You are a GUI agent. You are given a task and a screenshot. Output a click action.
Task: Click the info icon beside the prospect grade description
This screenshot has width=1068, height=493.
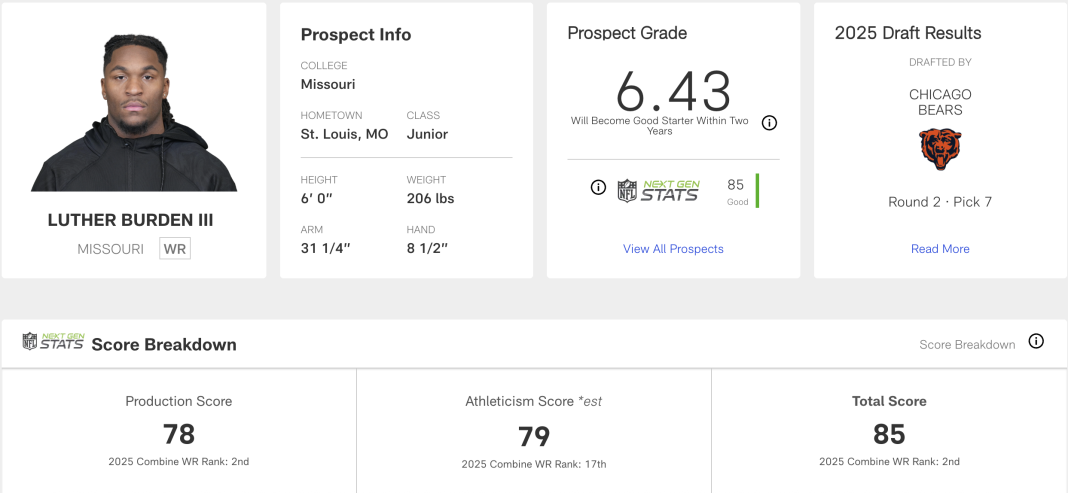(x=769, y=123)
